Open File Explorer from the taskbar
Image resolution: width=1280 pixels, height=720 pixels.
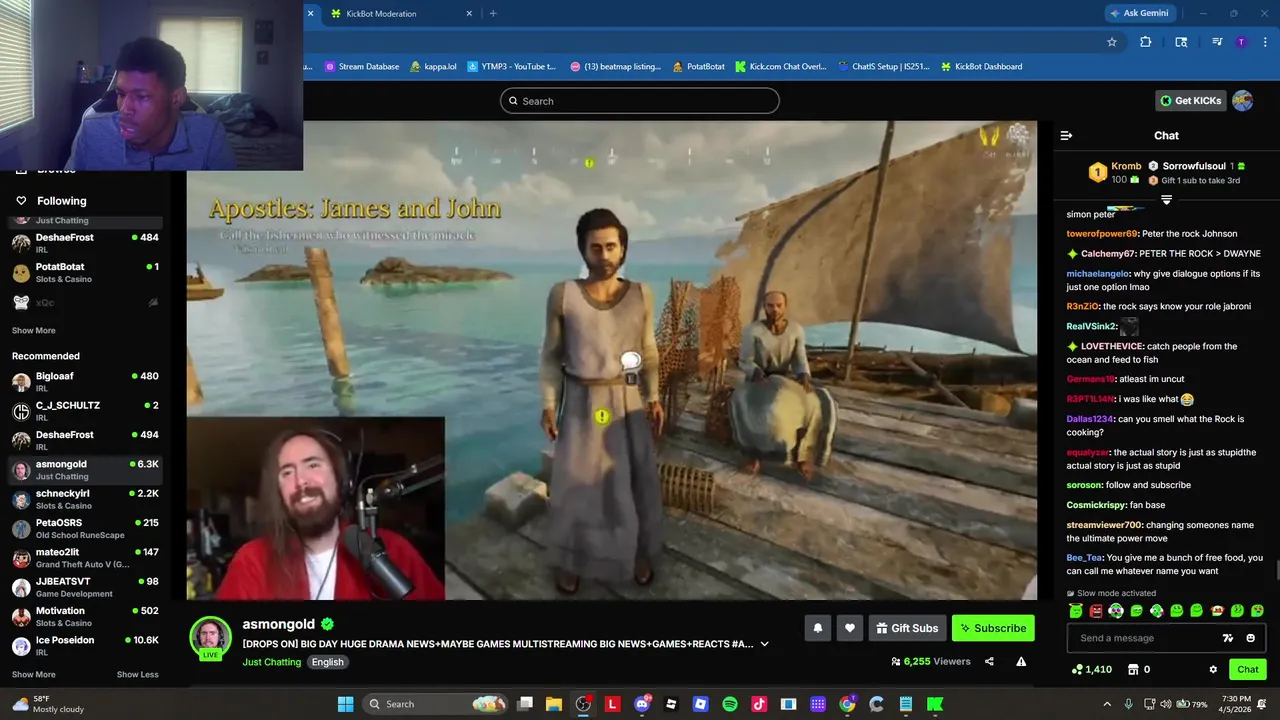click(554, 704)
